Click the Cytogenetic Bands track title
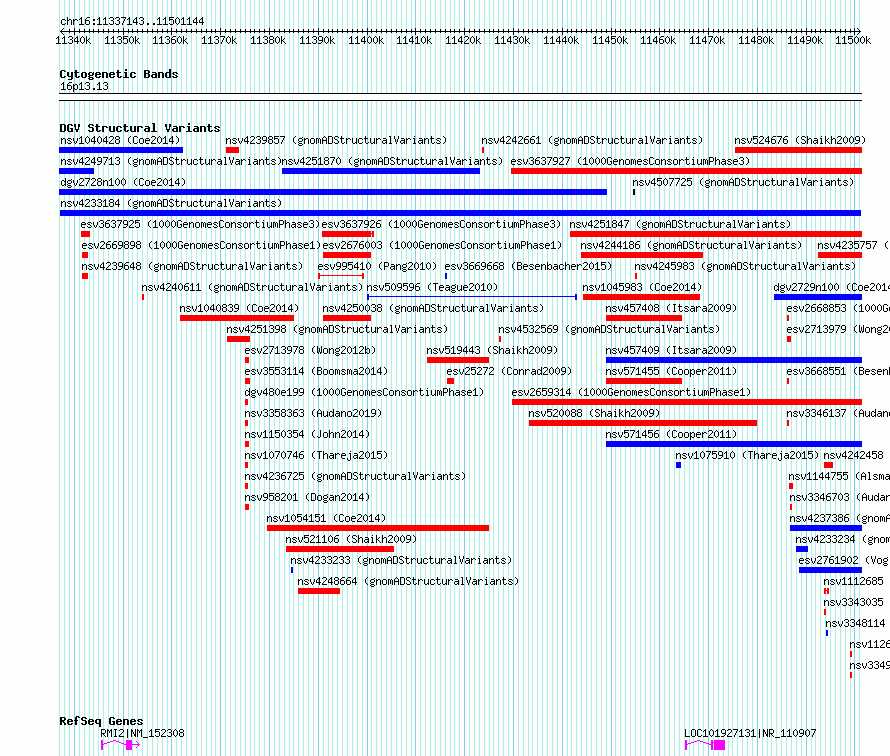 (119, 74)
